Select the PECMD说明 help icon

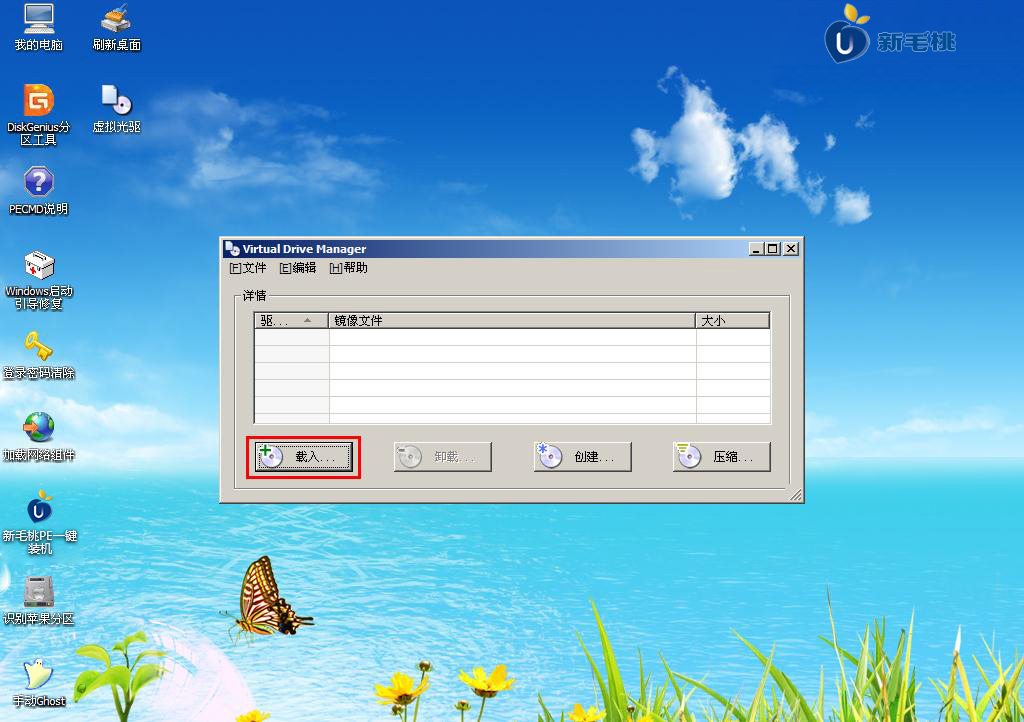click(x=38, y=182)
